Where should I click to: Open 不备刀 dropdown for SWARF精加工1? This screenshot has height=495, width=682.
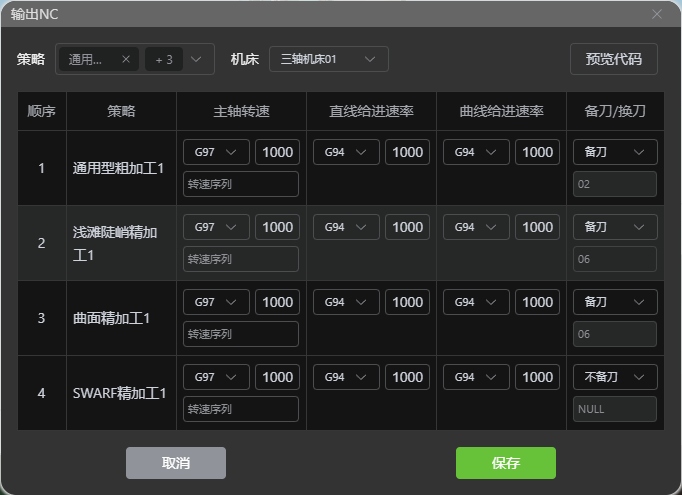614,377
